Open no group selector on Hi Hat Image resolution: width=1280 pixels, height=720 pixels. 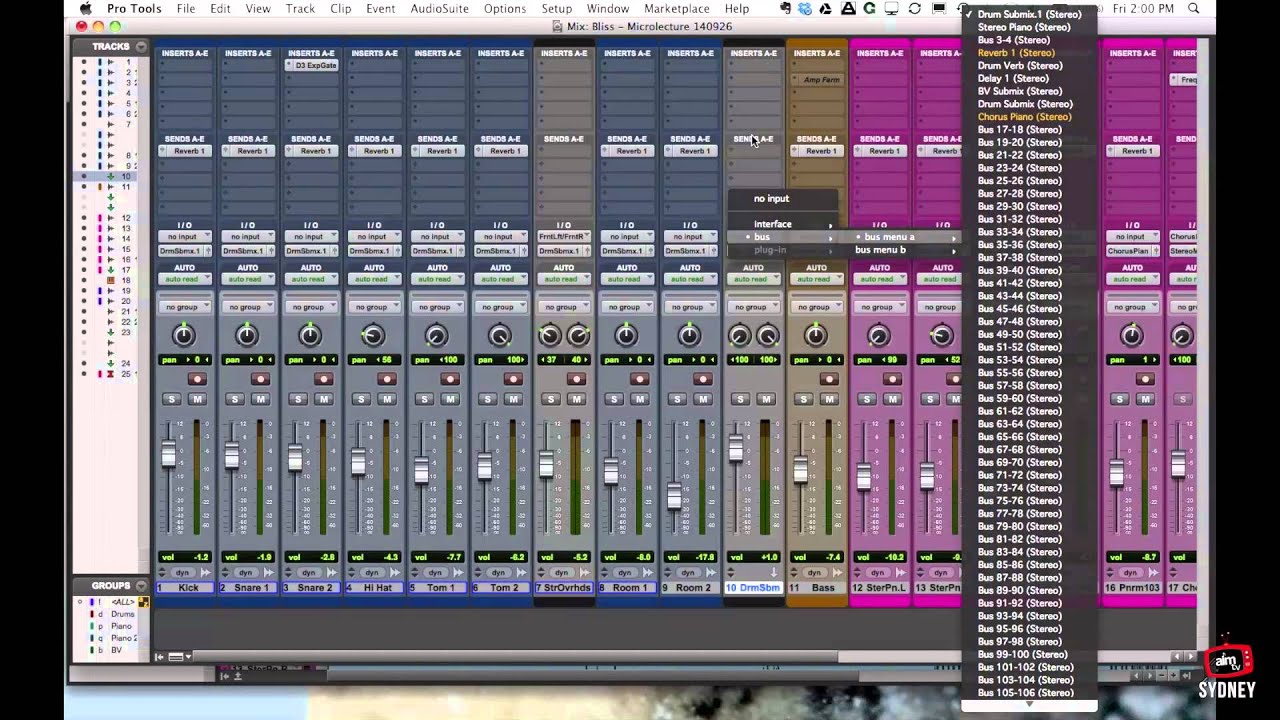click(x=374, y=307)
